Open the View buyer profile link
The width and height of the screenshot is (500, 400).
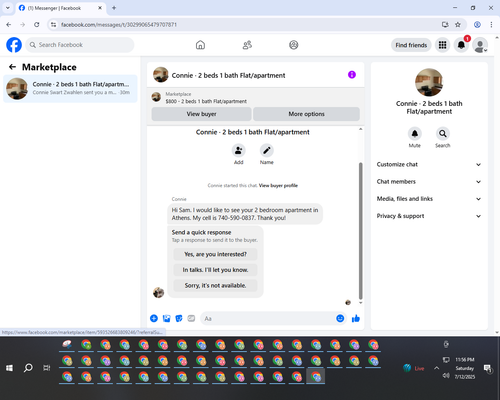coord(278,186)
